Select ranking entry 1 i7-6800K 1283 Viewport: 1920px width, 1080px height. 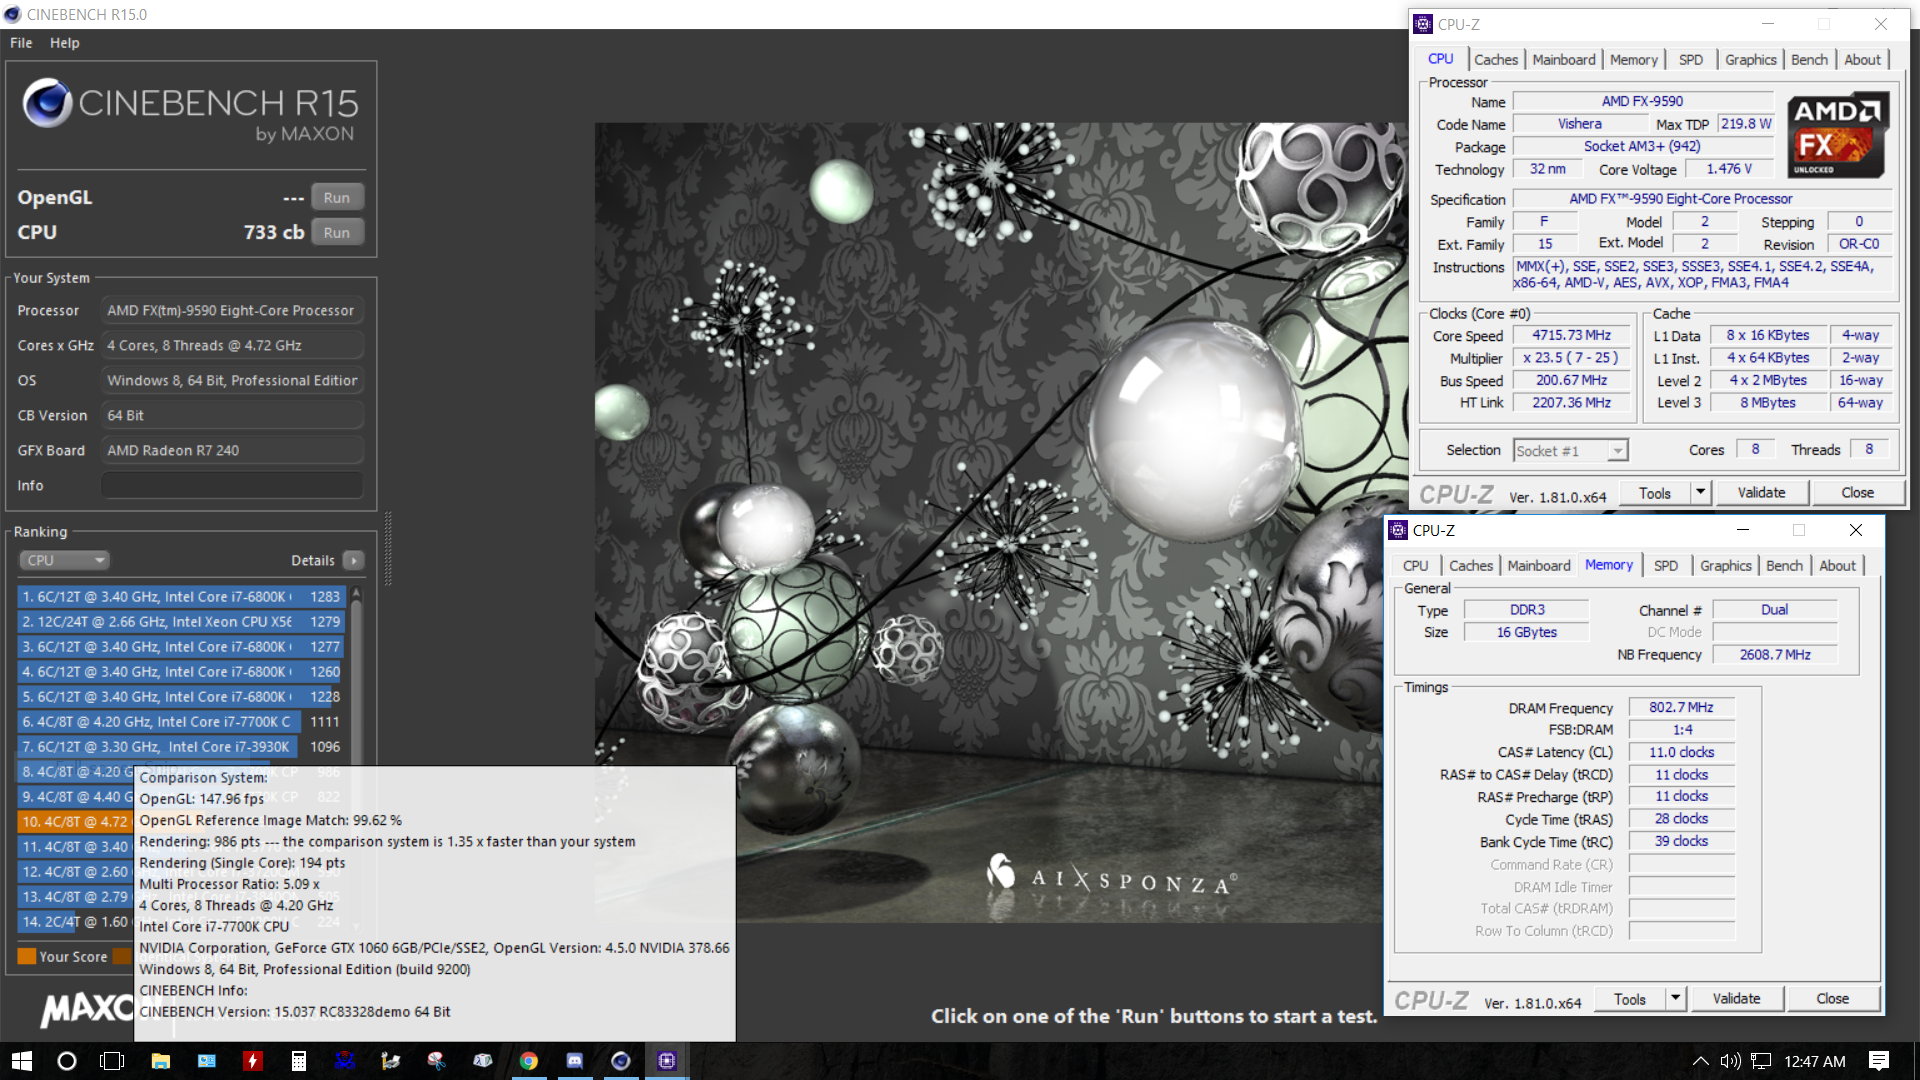[181, 596]
